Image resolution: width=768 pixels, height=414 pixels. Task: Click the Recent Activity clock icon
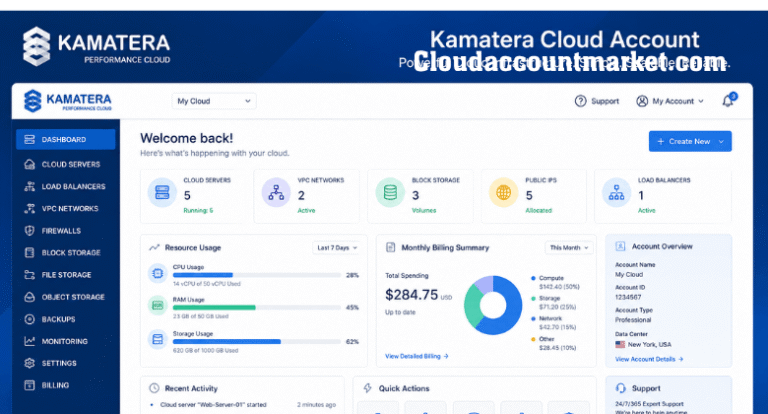(154, 388)
